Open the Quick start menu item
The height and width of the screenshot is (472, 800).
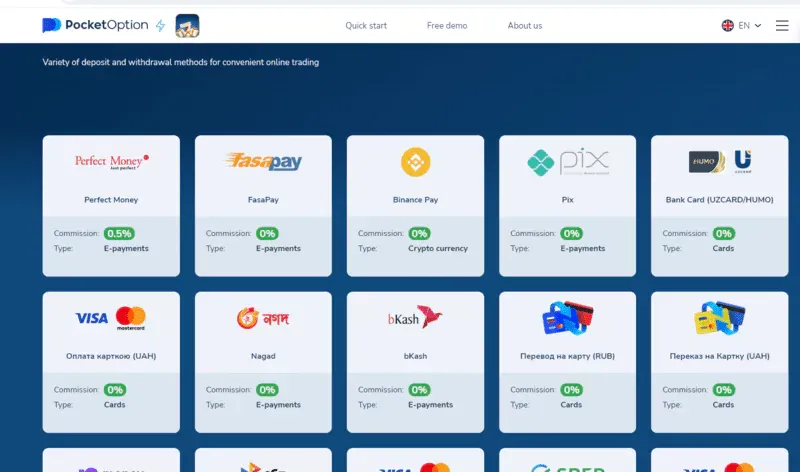point(366,26)
